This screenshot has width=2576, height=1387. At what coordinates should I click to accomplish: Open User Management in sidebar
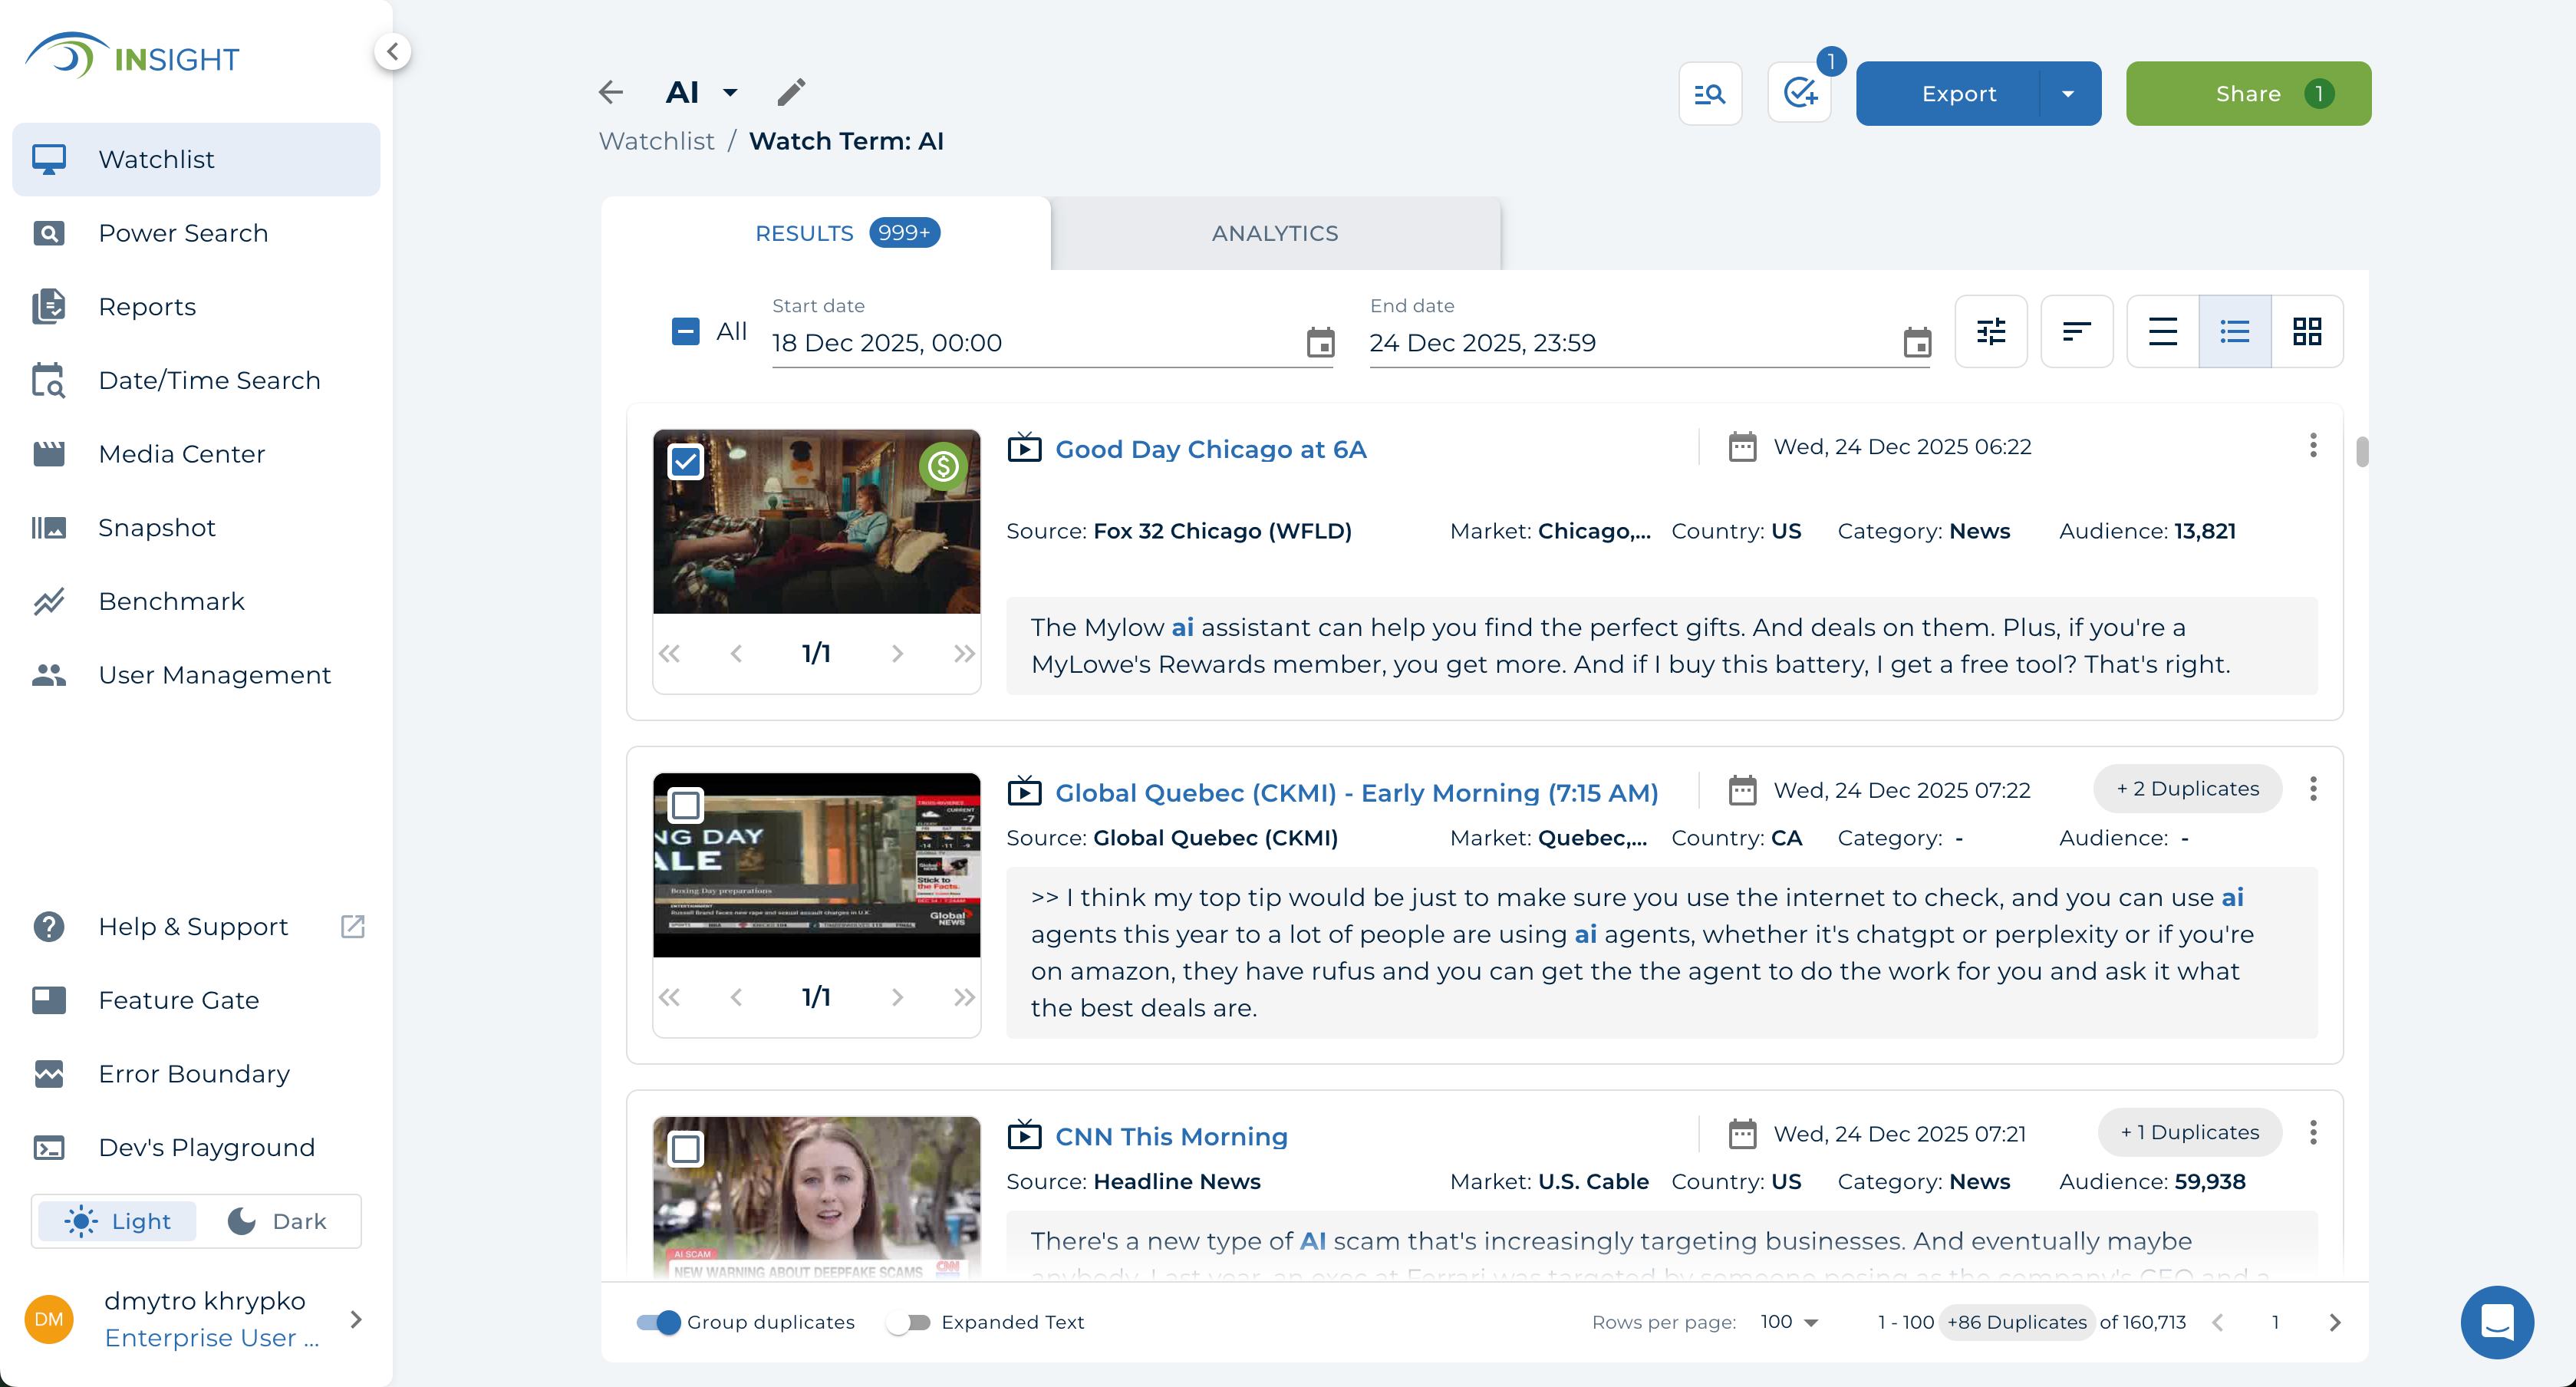[196, 675]
